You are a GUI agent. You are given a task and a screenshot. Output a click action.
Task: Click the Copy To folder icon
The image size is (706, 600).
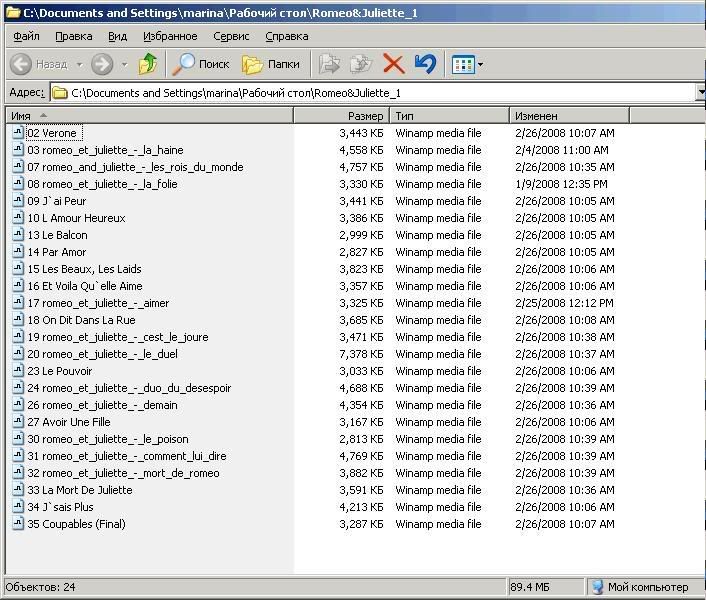[x=362, y=64]
